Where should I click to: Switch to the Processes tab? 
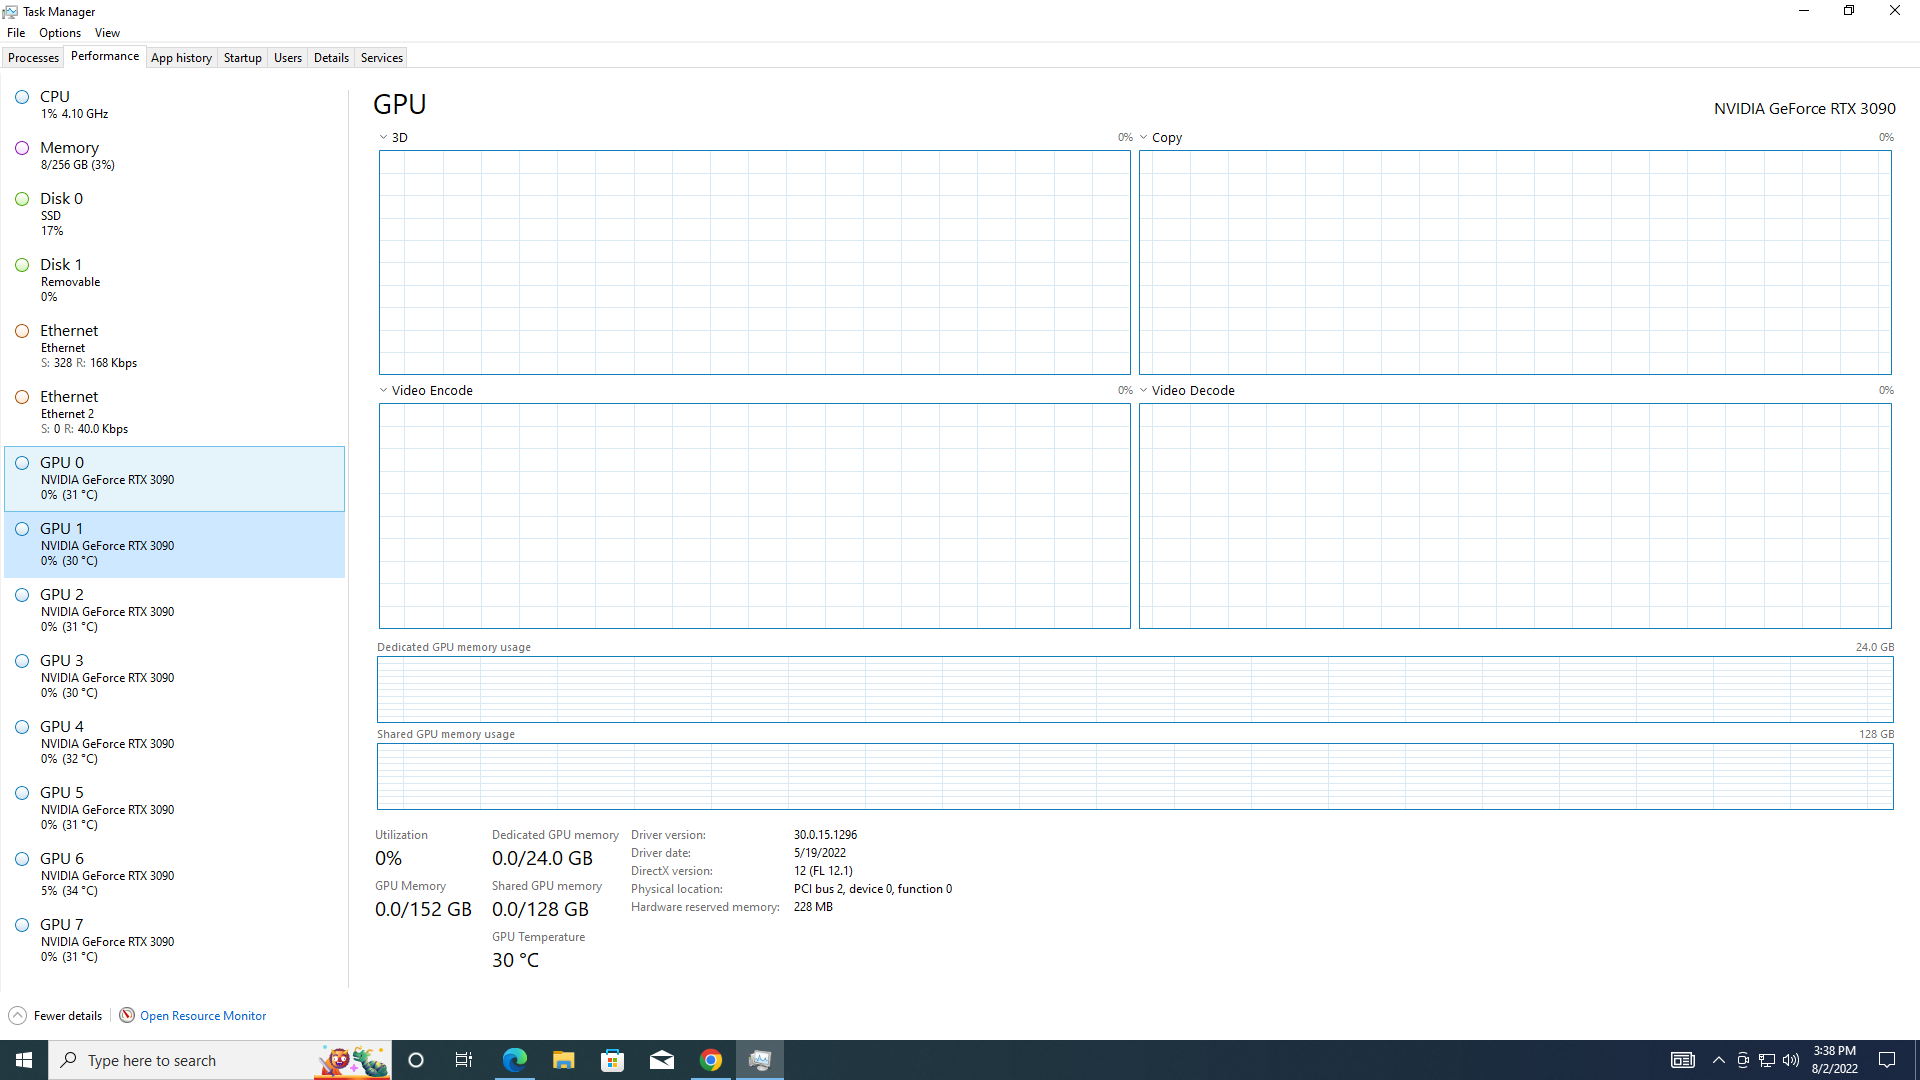click(33, 58)
